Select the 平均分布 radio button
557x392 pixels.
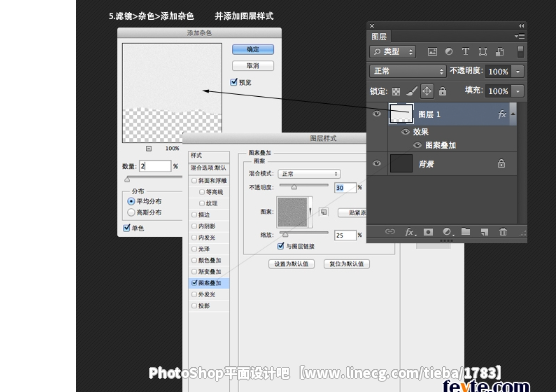(131, 201)
